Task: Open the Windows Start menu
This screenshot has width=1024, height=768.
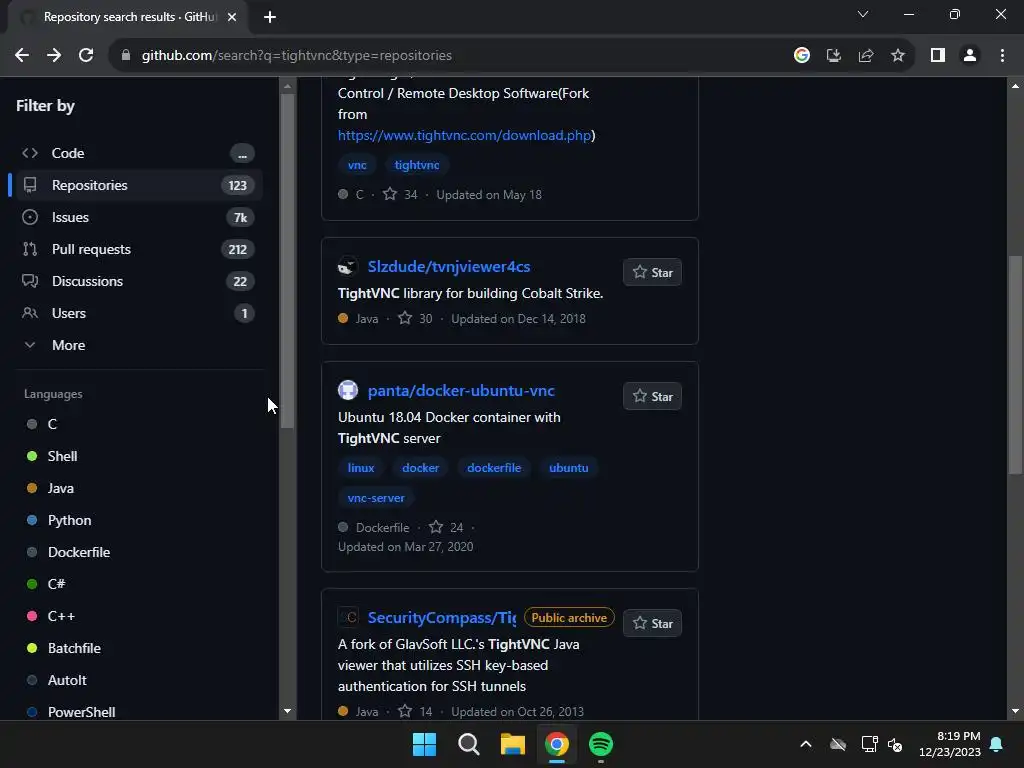Action: click(424, 744)
